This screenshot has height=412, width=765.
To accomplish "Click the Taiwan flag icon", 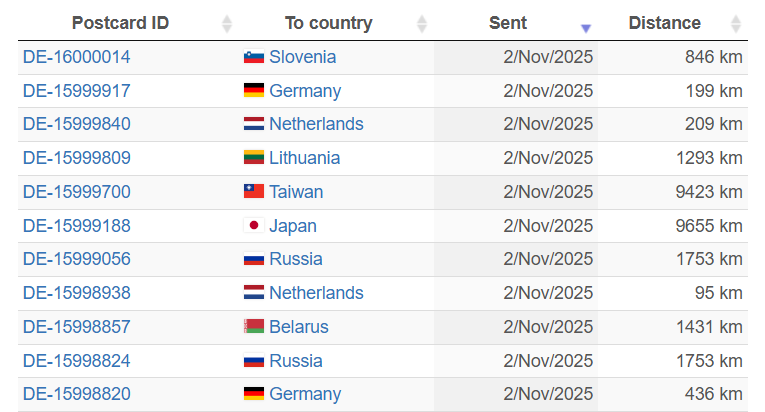I will pyautogui.click(x=253, y=192).
